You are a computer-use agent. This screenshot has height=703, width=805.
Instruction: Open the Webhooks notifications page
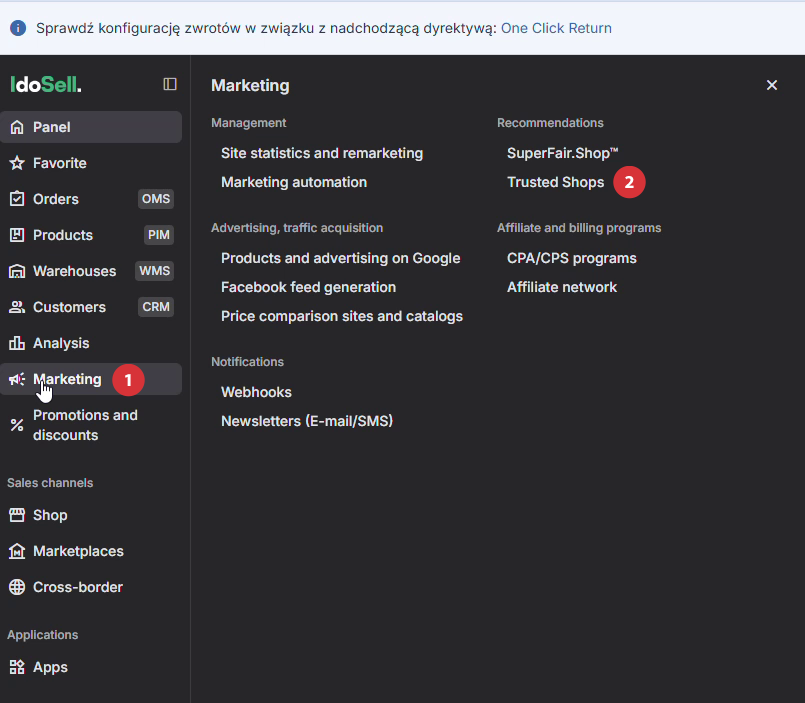click(x=256, y=392)
